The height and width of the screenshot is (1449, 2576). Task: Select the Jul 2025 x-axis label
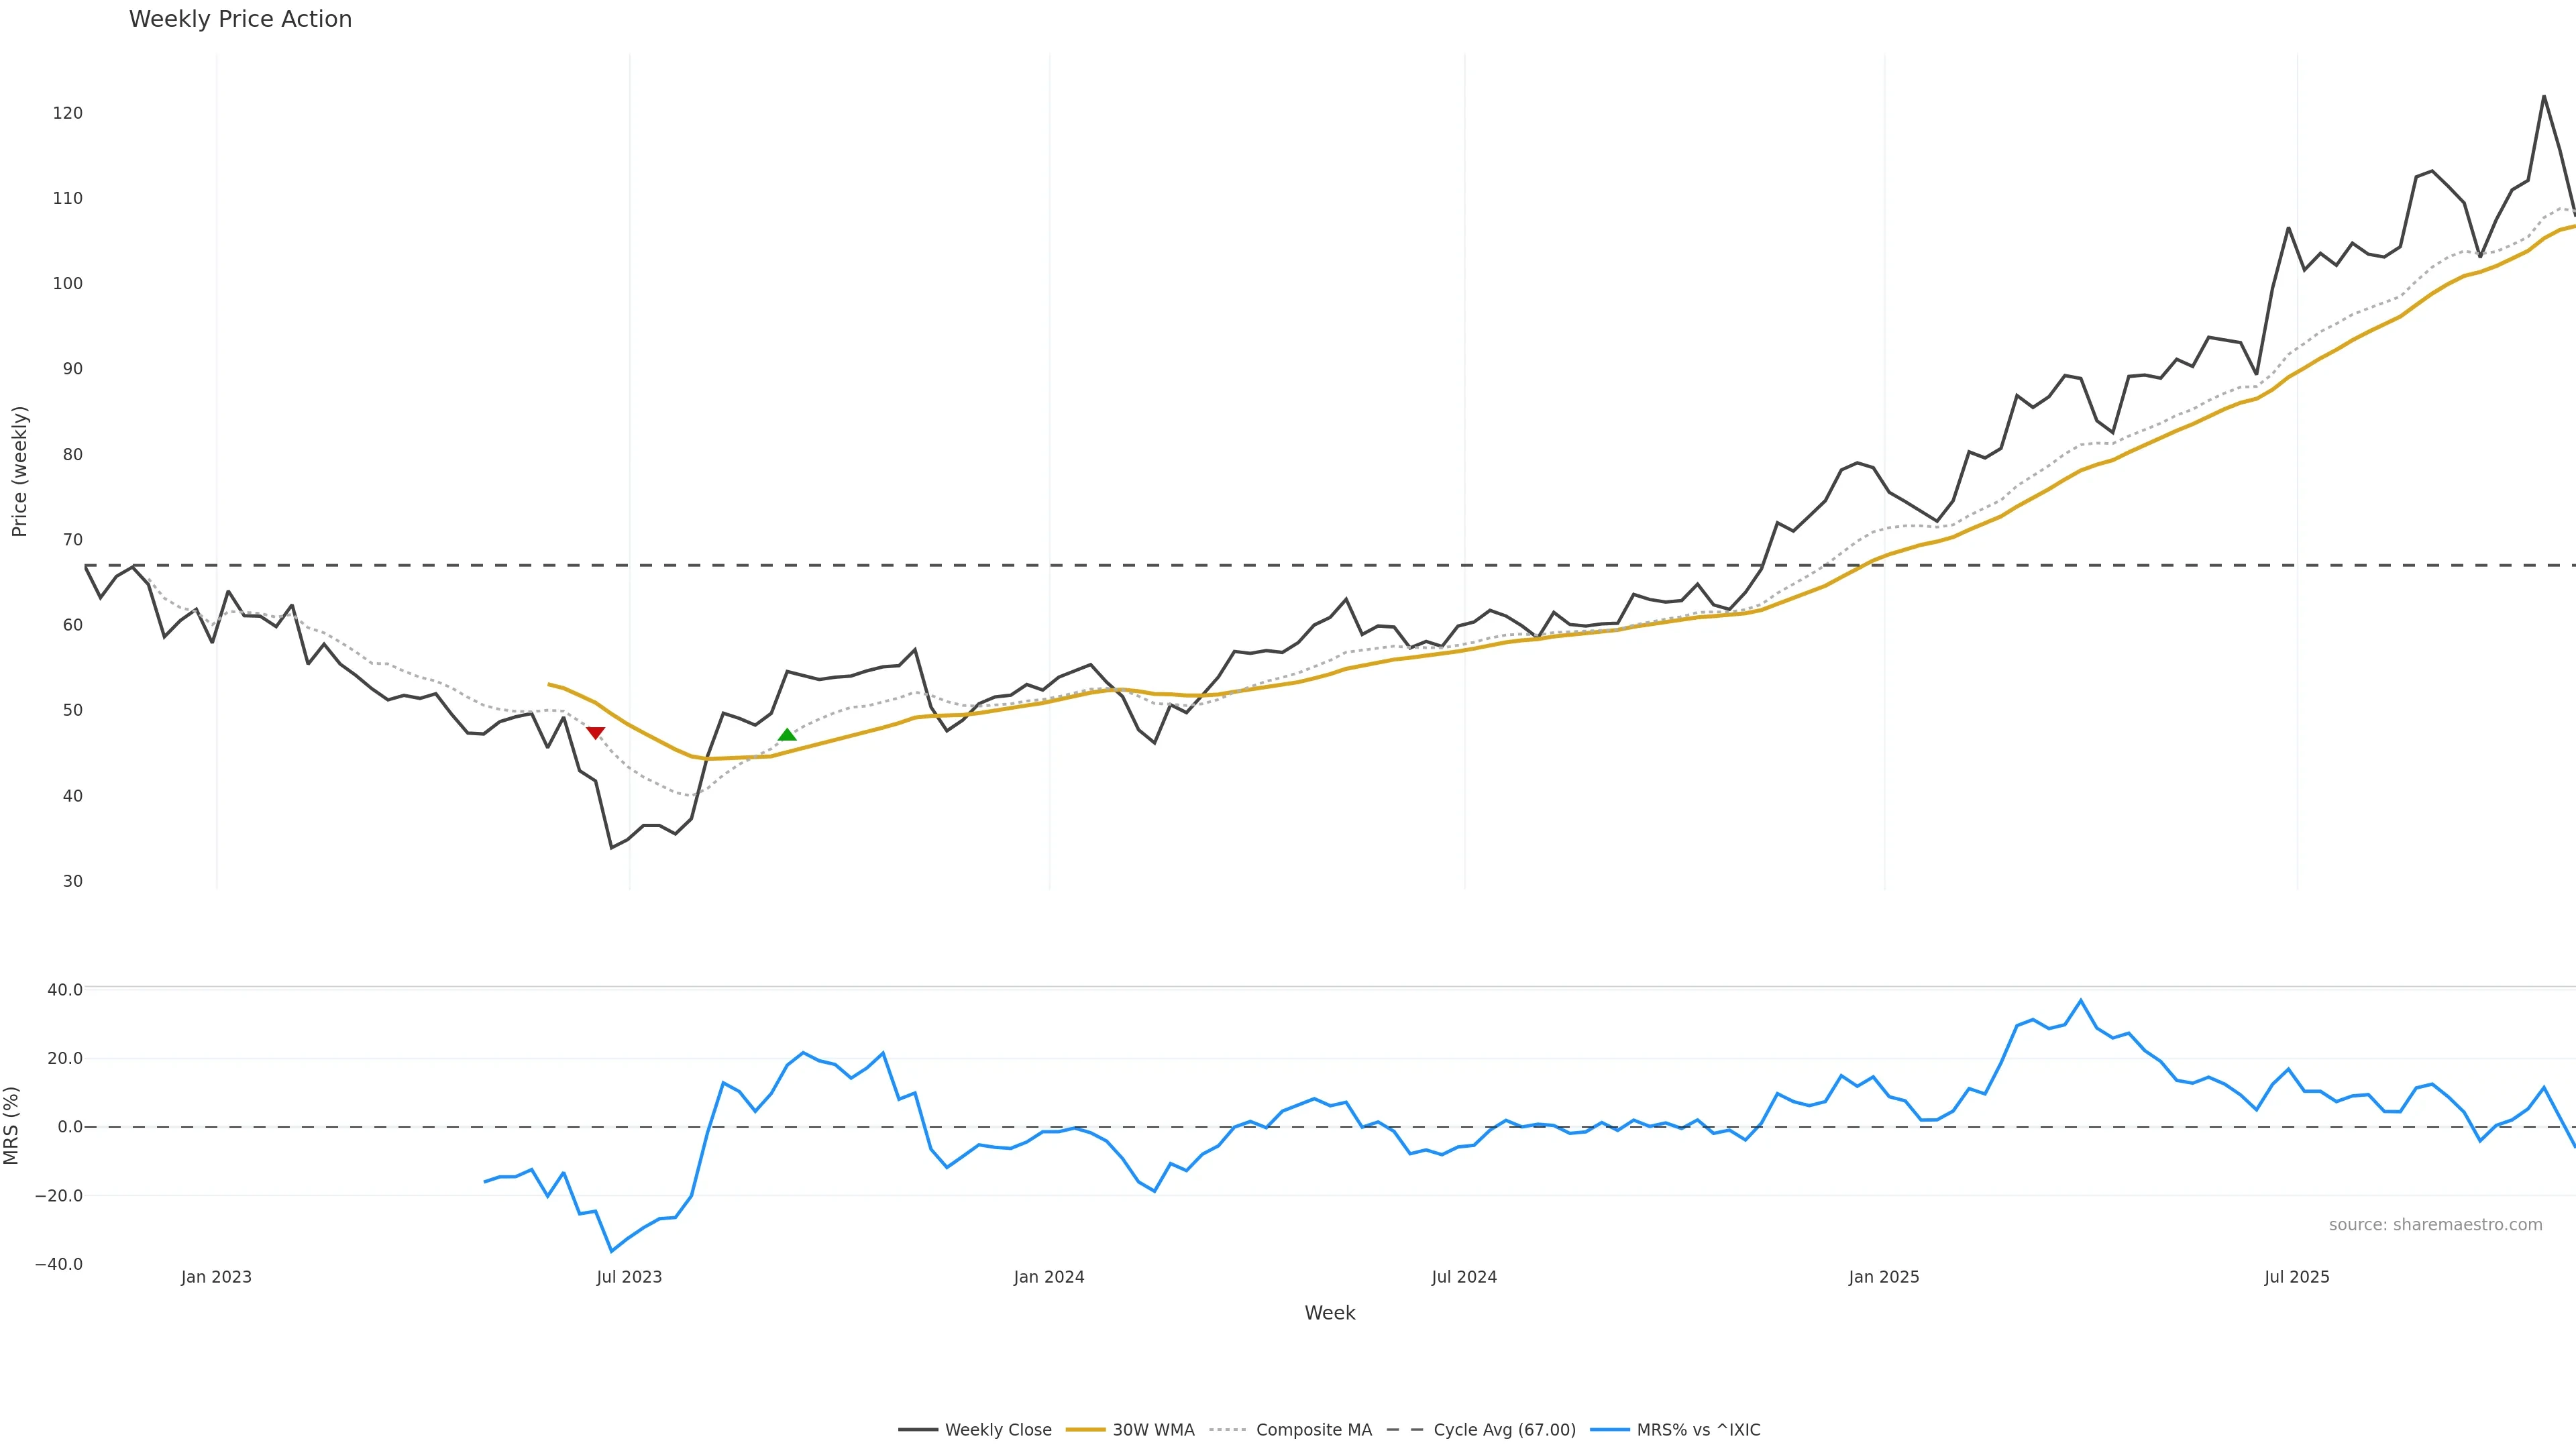point(2296,1277)
